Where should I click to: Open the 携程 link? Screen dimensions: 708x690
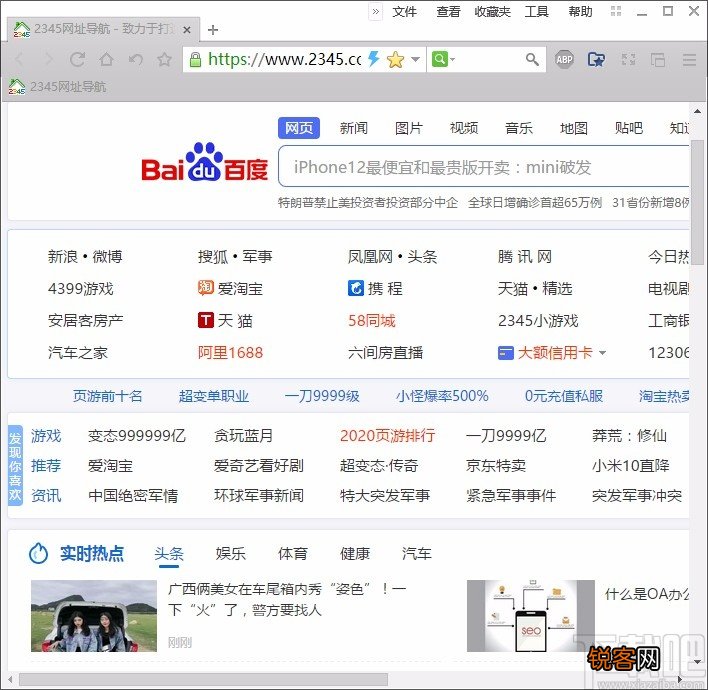coord(375,288)
